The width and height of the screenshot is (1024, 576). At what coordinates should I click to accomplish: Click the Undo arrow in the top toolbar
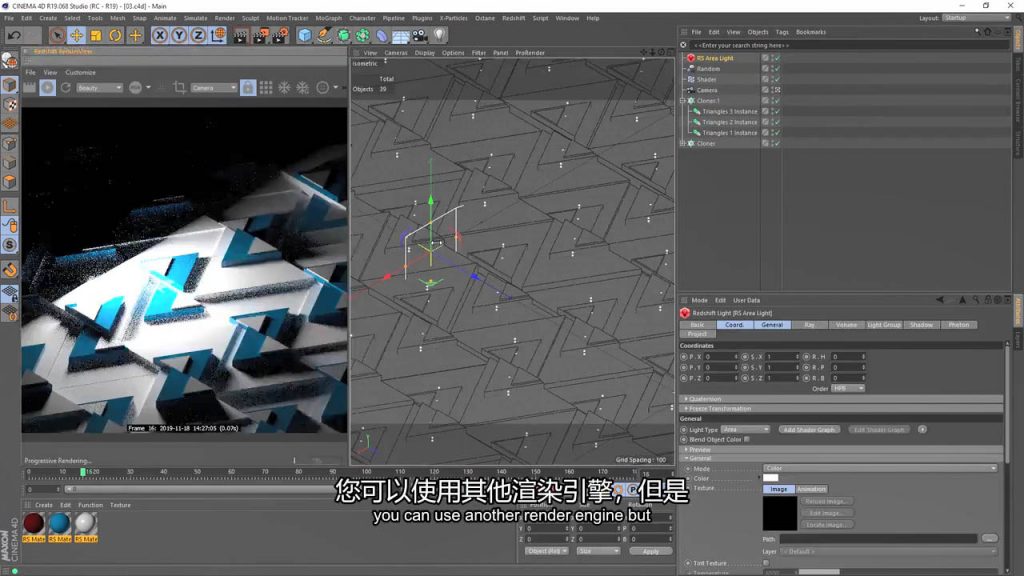[14, 35]
